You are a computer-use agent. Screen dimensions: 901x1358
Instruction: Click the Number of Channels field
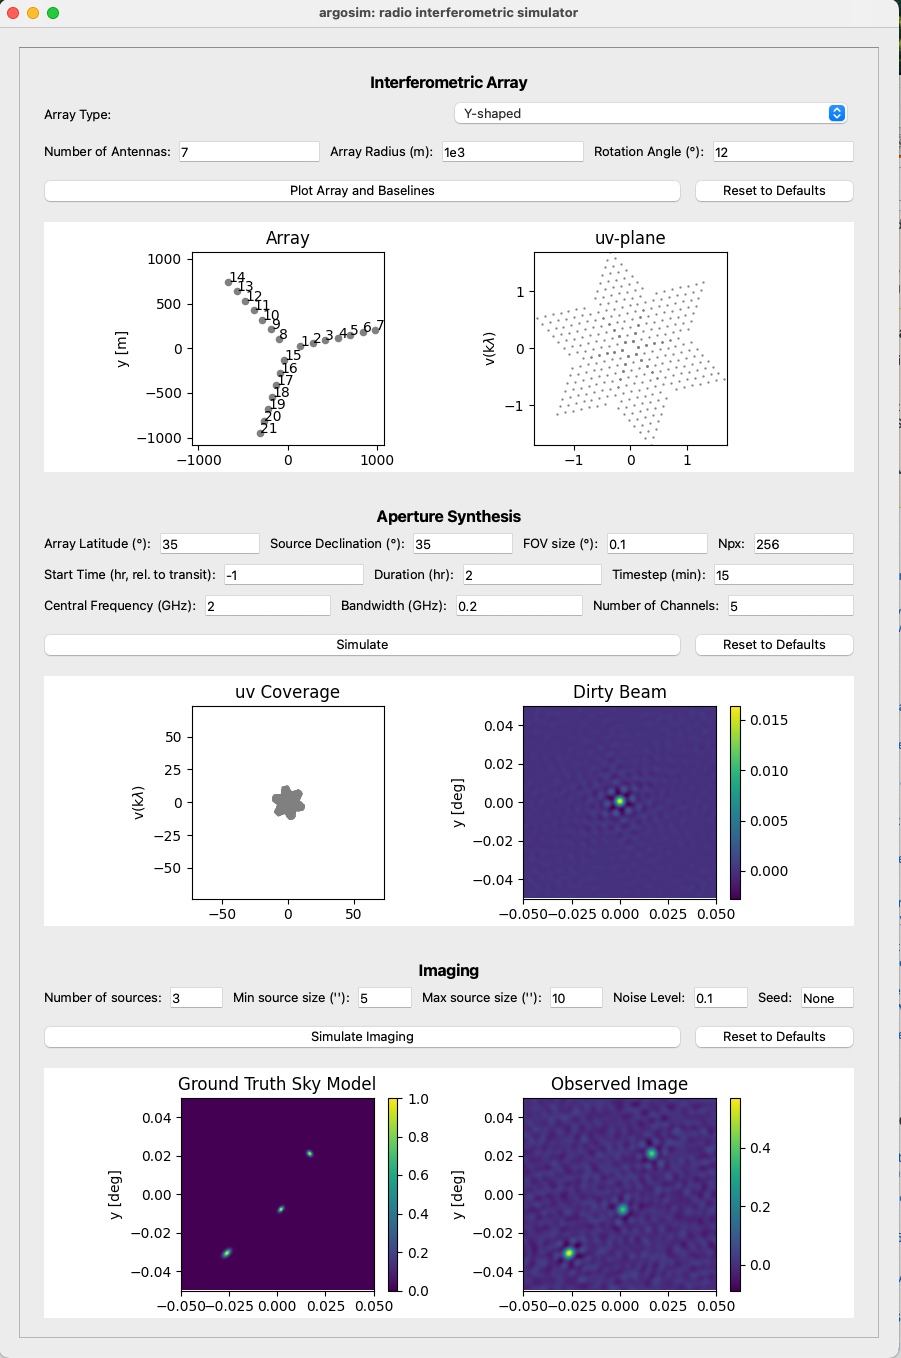click(x=790, y=606)
